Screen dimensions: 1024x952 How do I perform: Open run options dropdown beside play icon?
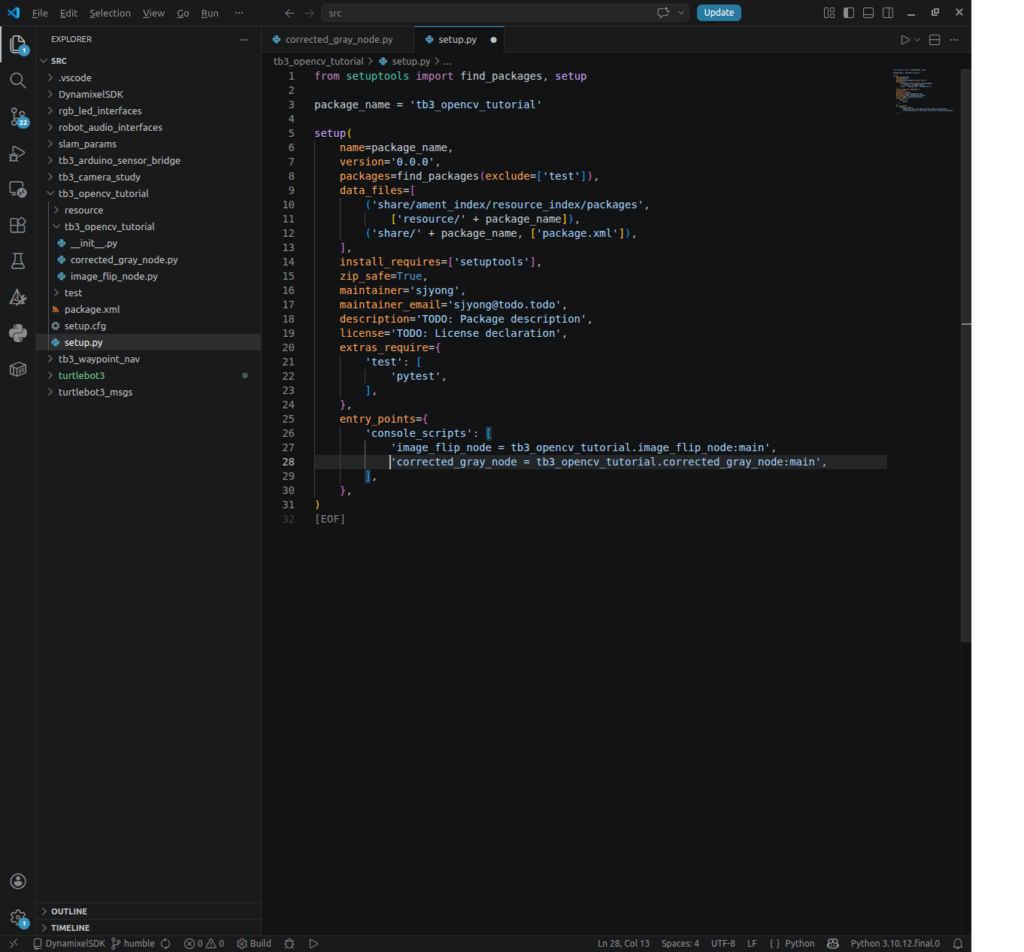tap(917, 40)
